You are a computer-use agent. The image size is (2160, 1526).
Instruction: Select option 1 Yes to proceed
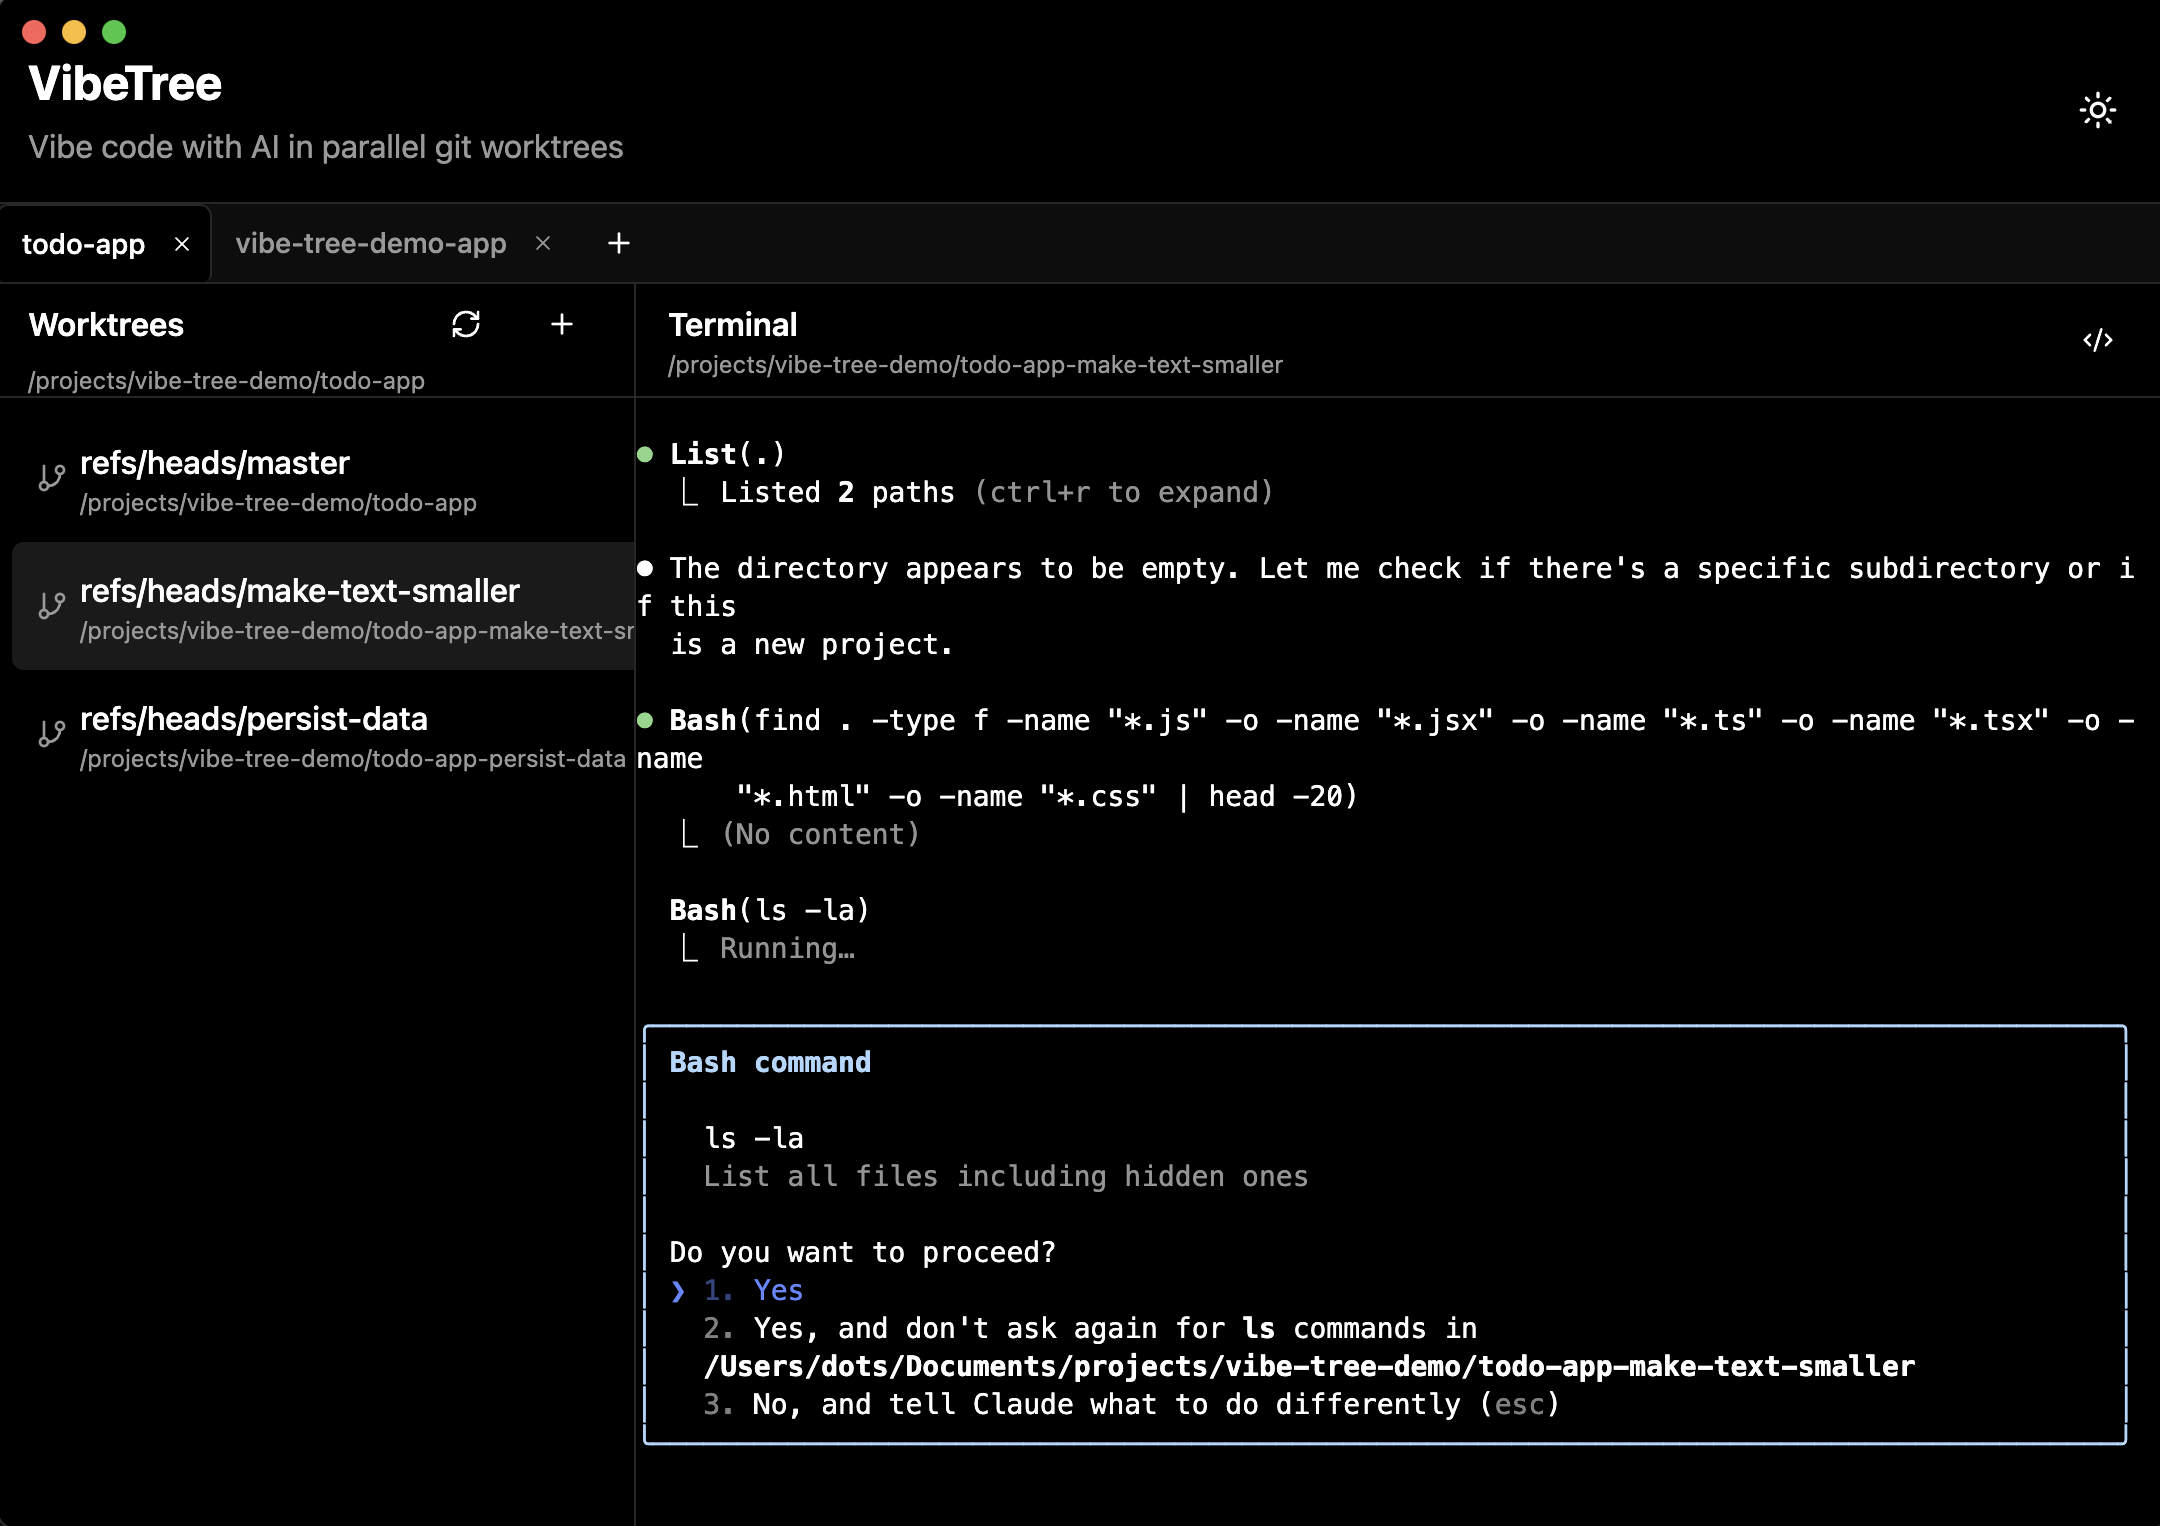778,1290
